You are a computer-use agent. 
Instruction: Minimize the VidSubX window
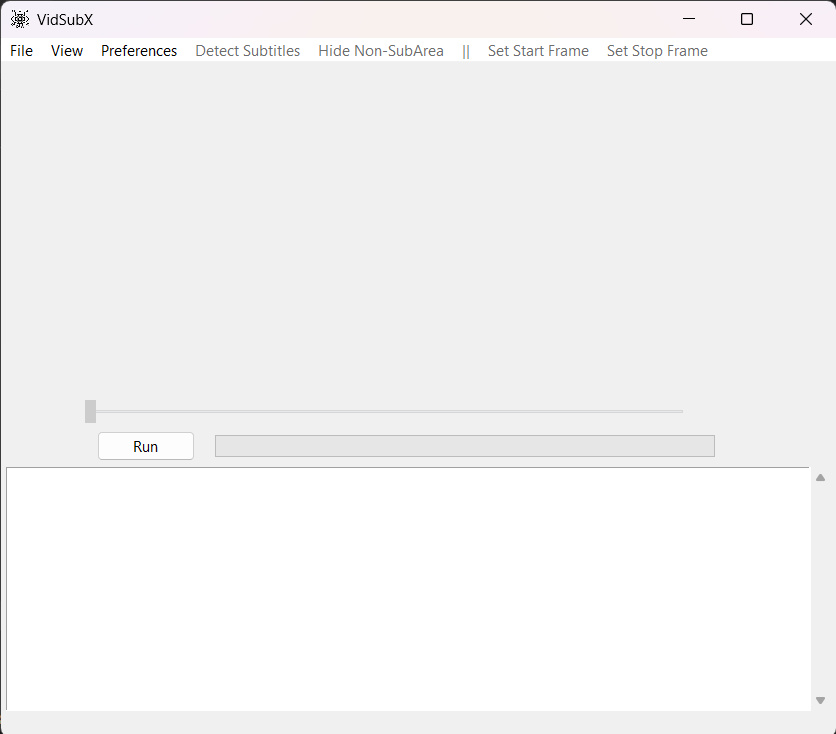tap(688, 19)
